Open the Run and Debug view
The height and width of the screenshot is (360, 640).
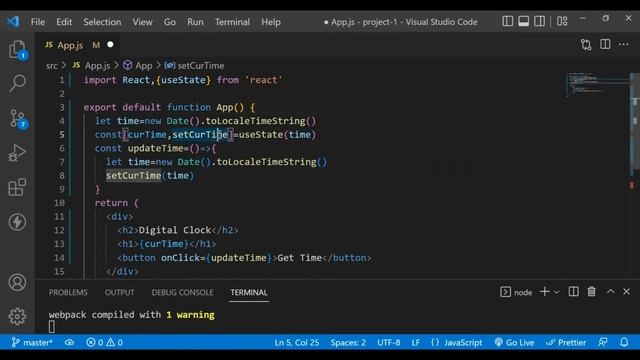coord(17,153)
